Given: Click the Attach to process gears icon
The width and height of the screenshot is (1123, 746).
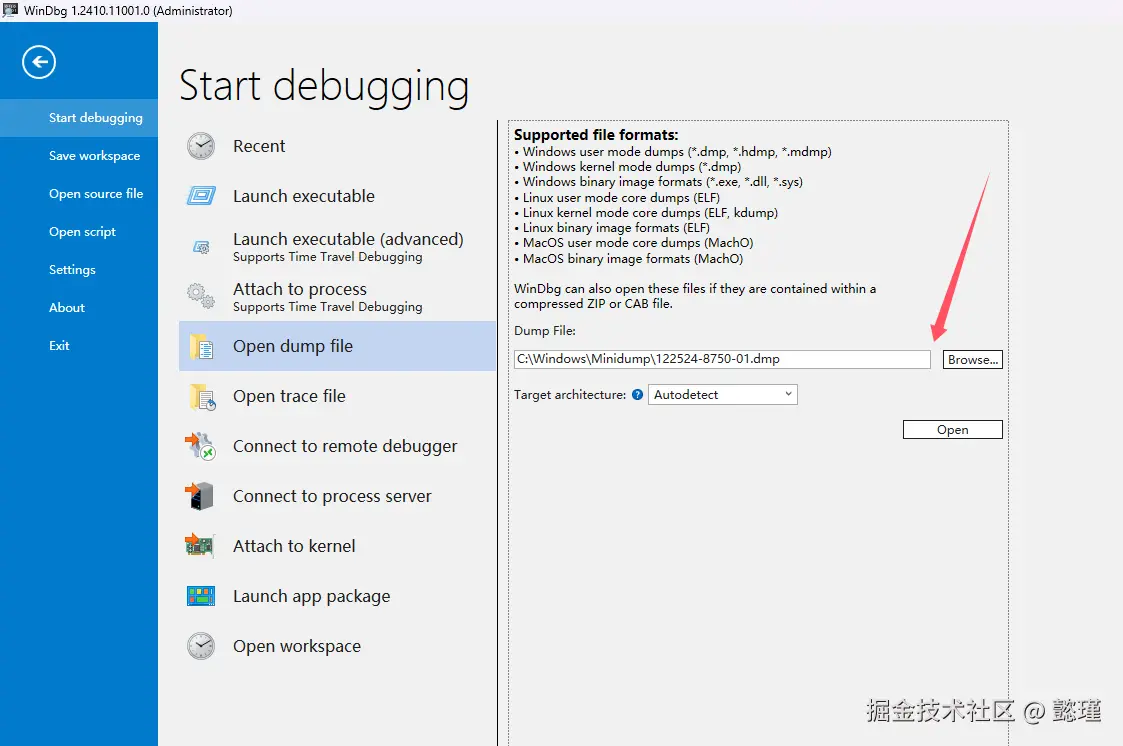Looking at the screenshot, I should point(201,296).
